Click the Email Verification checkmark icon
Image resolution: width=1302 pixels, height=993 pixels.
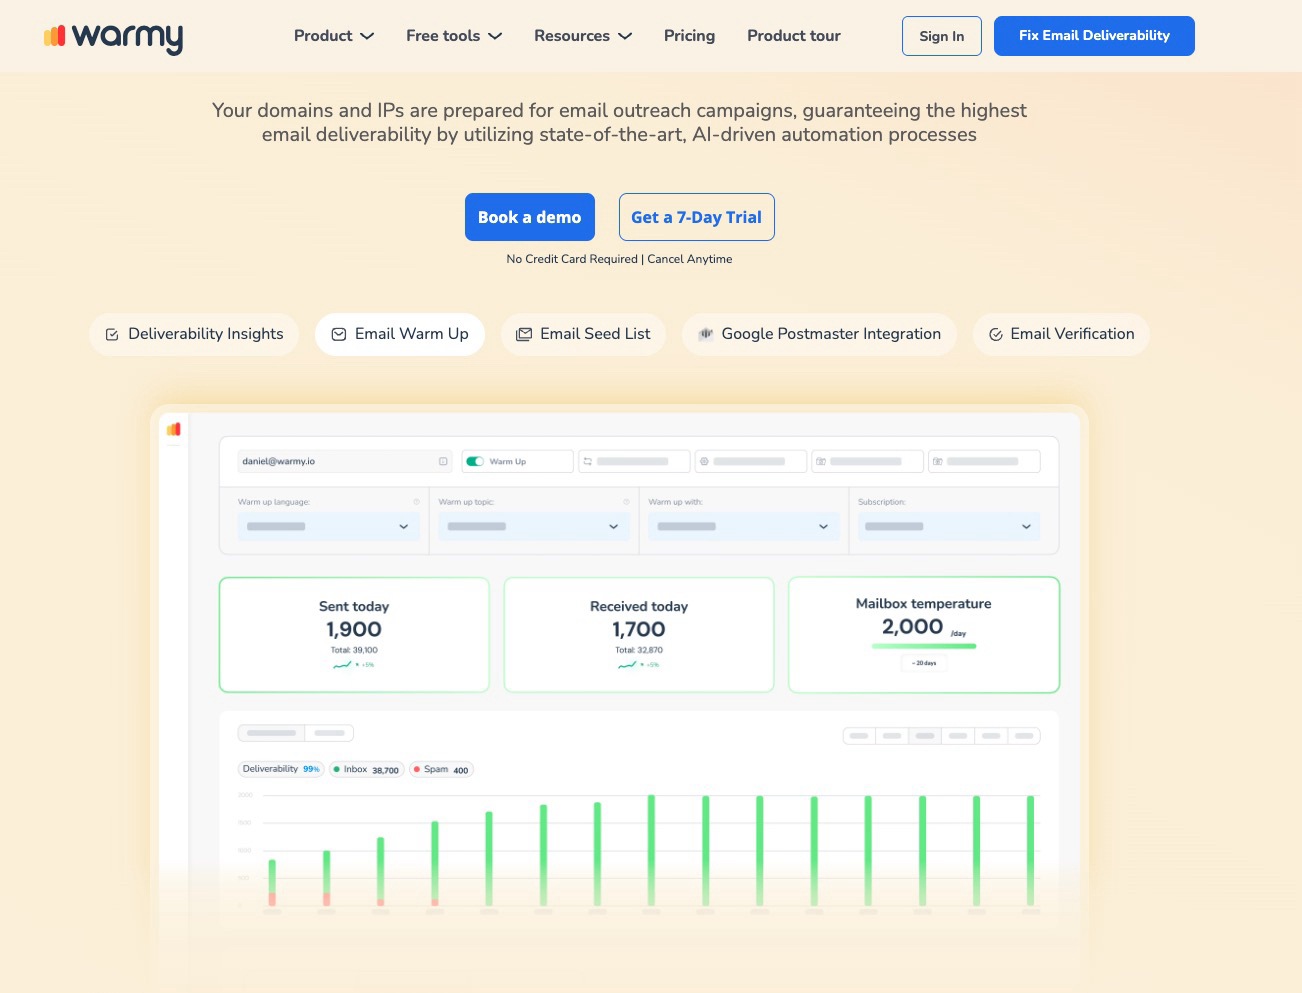pyautogui.click(x=996, y=335)
